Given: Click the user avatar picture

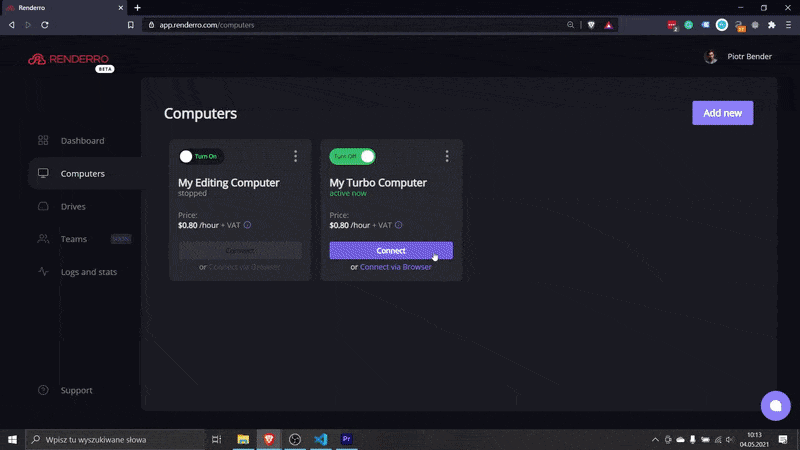Looking at the screenshot, I should pyautogui.click(x=711, y=57).
